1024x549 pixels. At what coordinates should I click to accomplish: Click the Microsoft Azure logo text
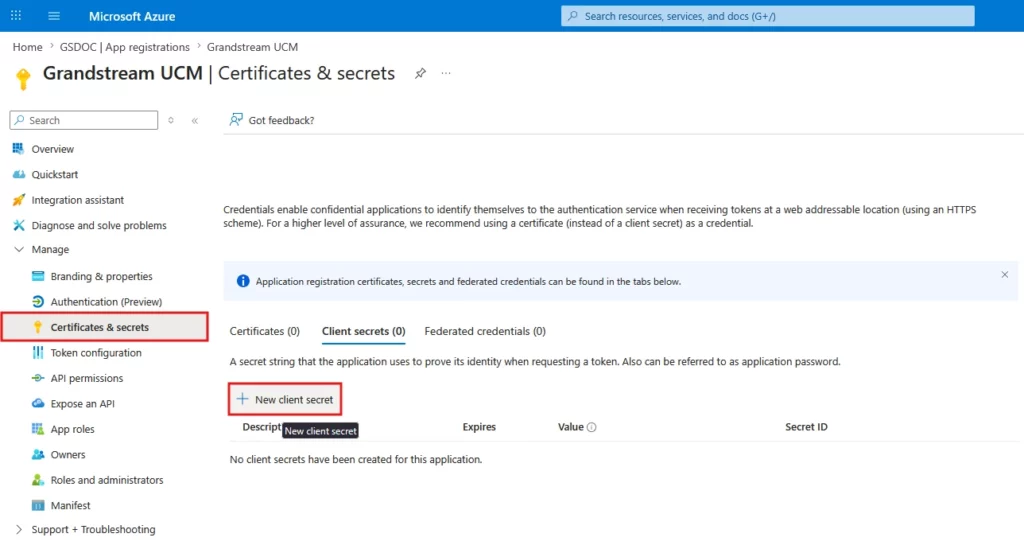click(x=132, y=16)
